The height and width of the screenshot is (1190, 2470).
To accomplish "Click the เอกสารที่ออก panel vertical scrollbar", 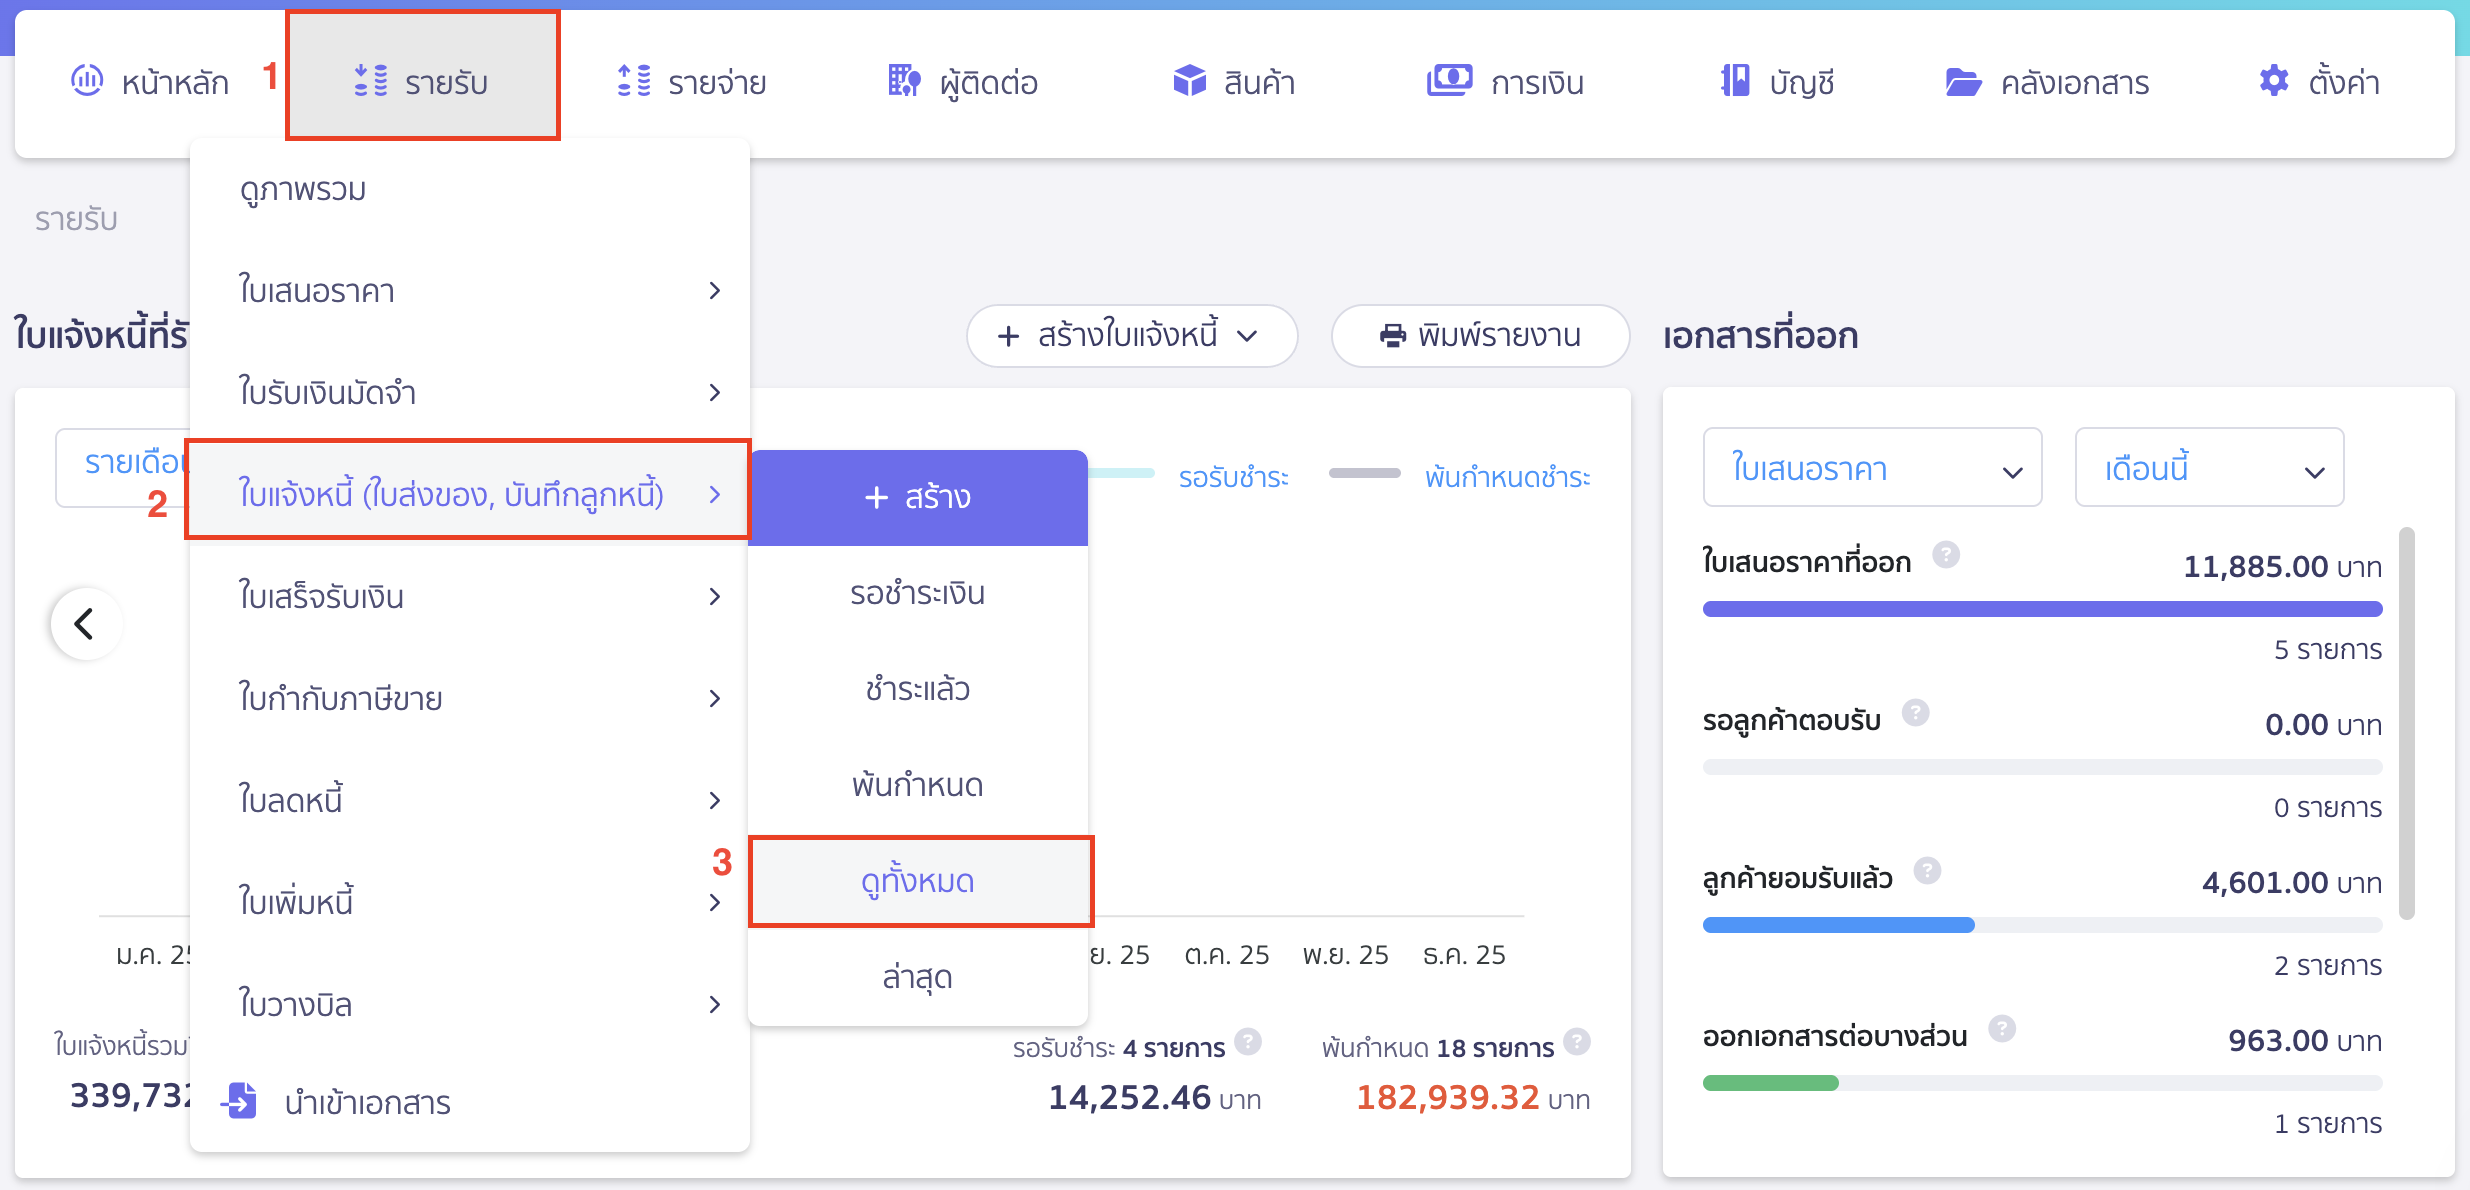I will [x=2407, y=722].
